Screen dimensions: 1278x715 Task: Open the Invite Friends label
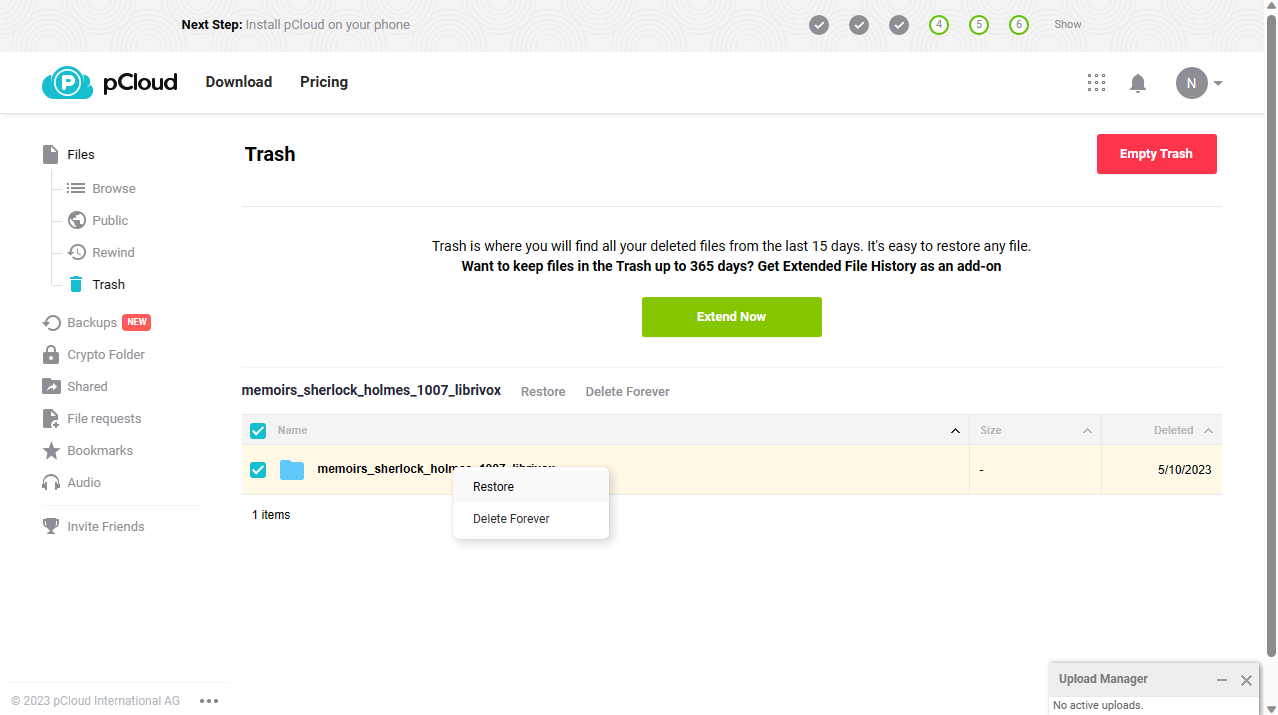[106, 526]
